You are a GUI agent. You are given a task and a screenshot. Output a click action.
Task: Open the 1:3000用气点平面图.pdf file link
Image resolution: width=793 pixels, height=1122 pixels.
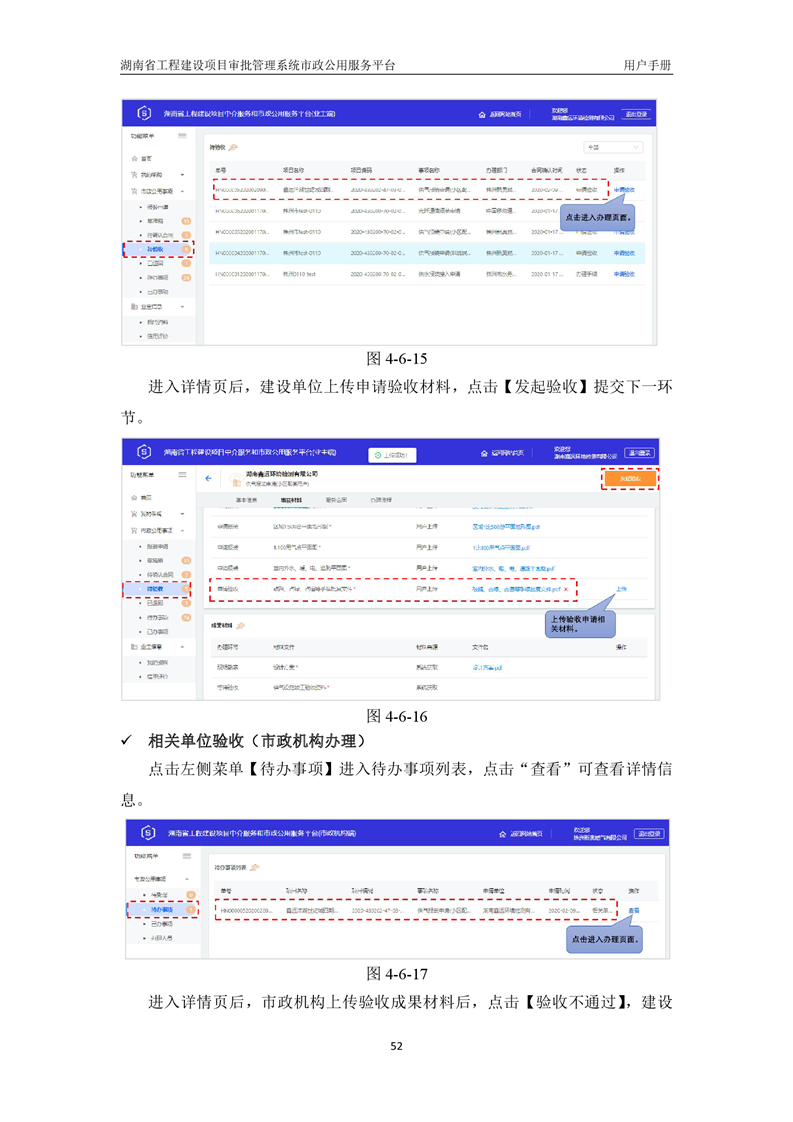(501, 547)
